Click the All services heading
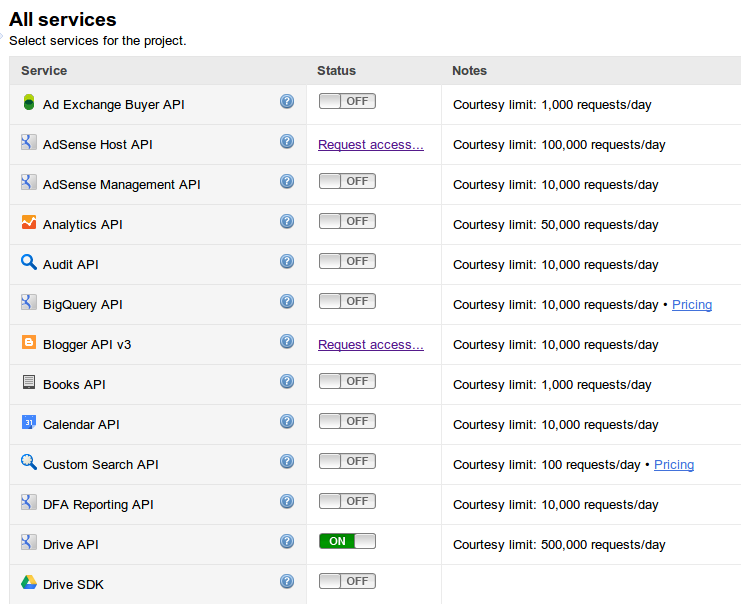This screenshot has width=741, height=604. coord(62,20)
